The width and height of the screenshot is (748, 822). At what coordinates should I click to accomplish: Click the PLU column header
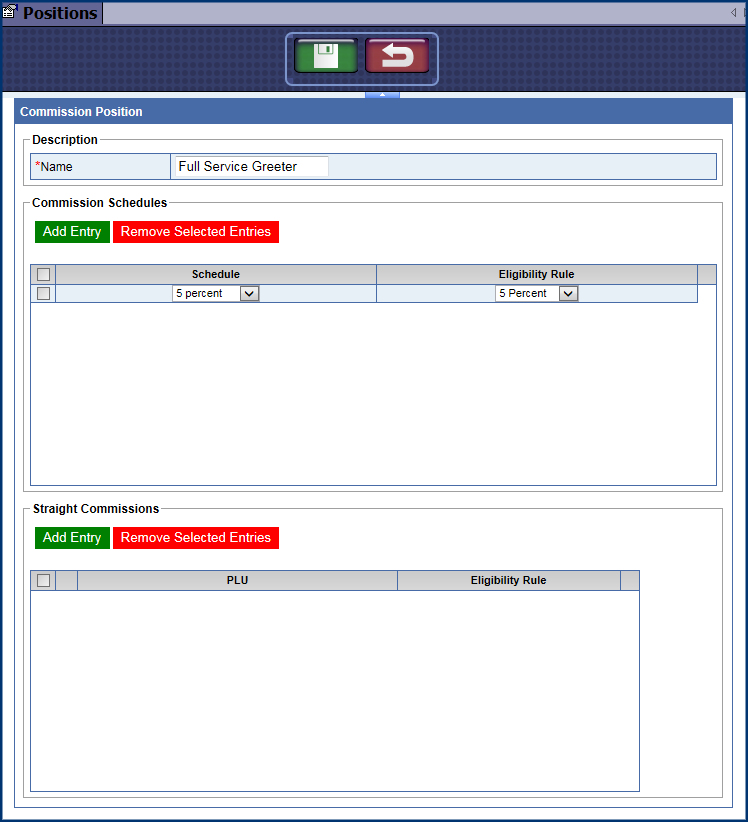pos(237,580)
